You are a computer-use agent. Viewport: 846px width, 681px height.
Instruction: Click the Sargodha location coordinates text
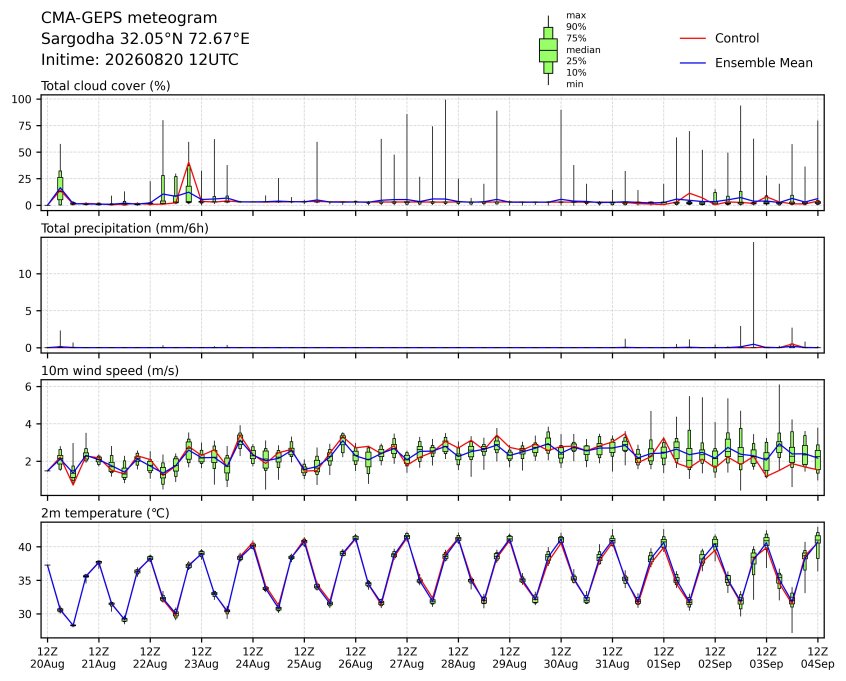[145, 39]
